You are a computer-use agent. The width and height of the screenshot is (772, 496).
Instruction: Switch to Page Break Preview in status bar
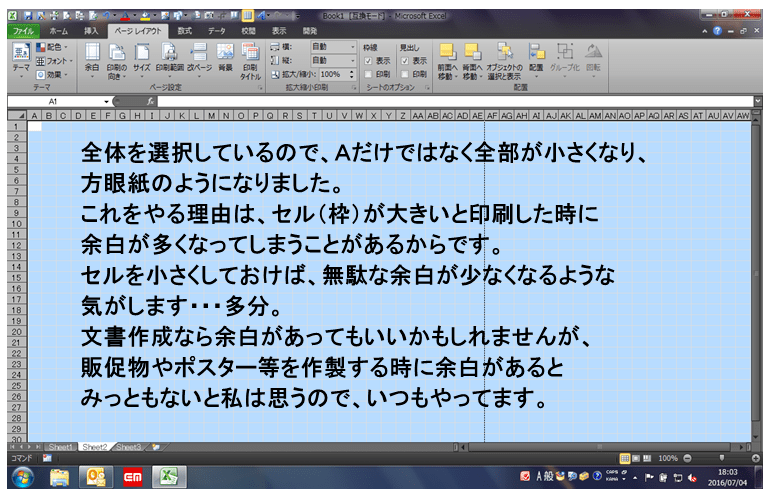tap(647, 458)
